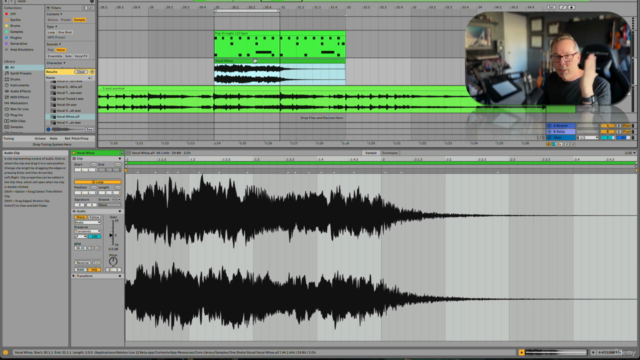Open the Plug-Ins library category

[16, 115]
